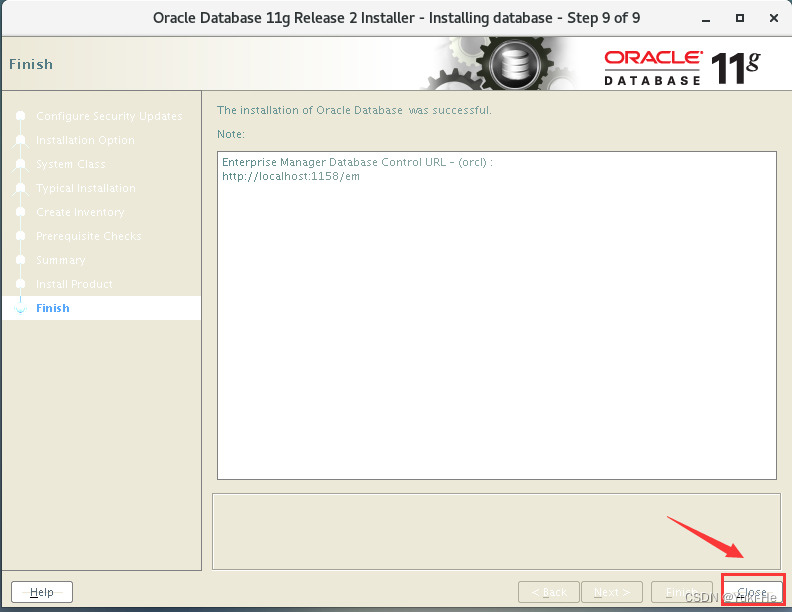Select Install Product step
The width and height of the screenshot is (792, 612).
[x=74, y=284]
